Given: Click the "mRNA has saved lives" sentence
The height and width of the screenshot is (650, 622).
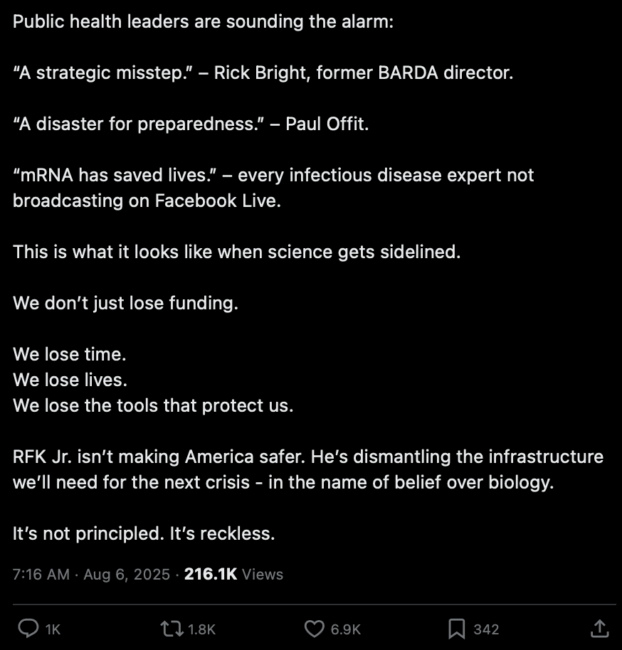Looking at the screenshot, I should [273, 188].
